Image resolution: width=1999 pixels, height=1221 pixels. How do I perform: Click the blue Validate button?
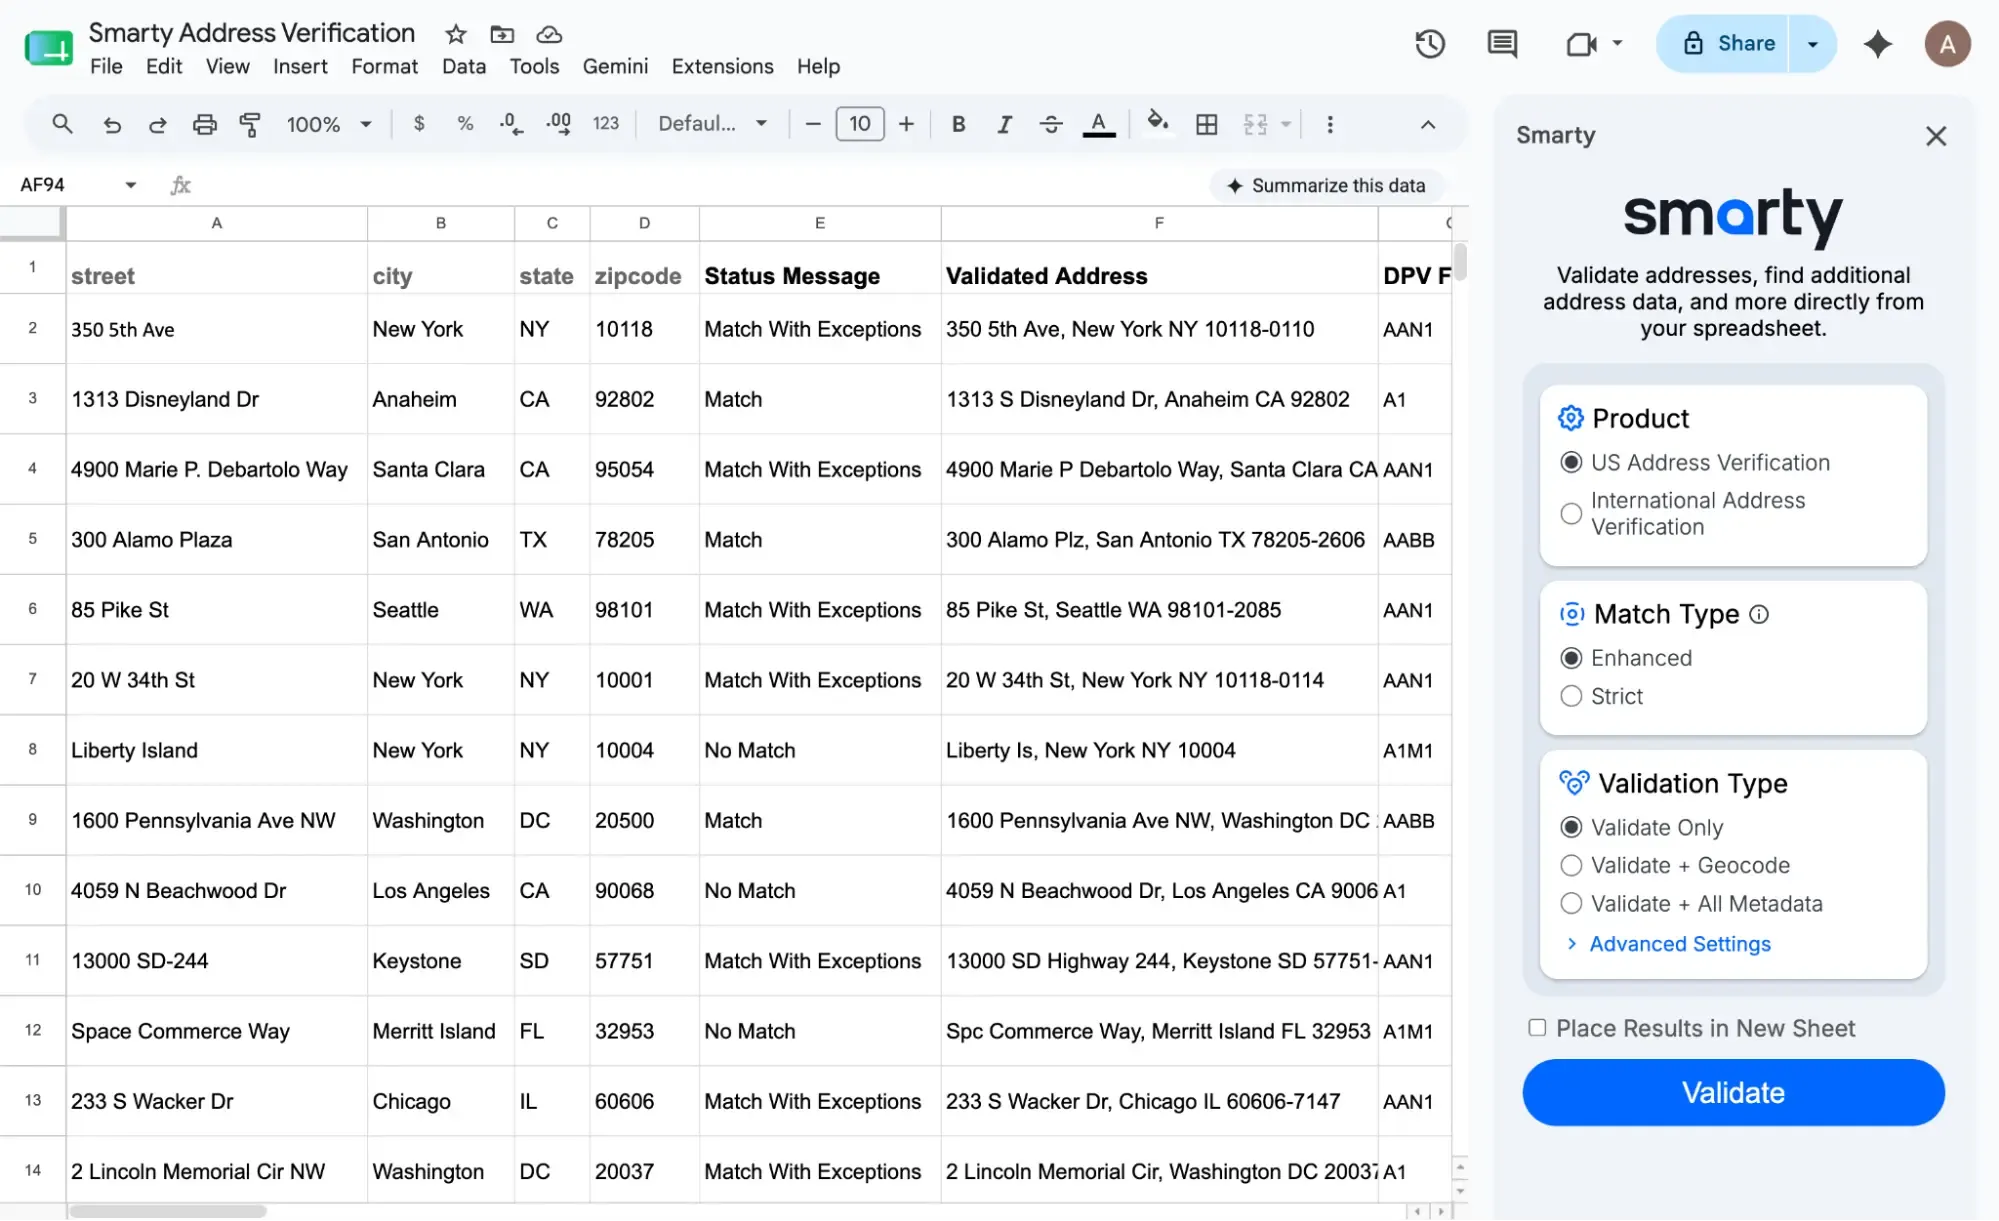click(x=1733, y=1092)
